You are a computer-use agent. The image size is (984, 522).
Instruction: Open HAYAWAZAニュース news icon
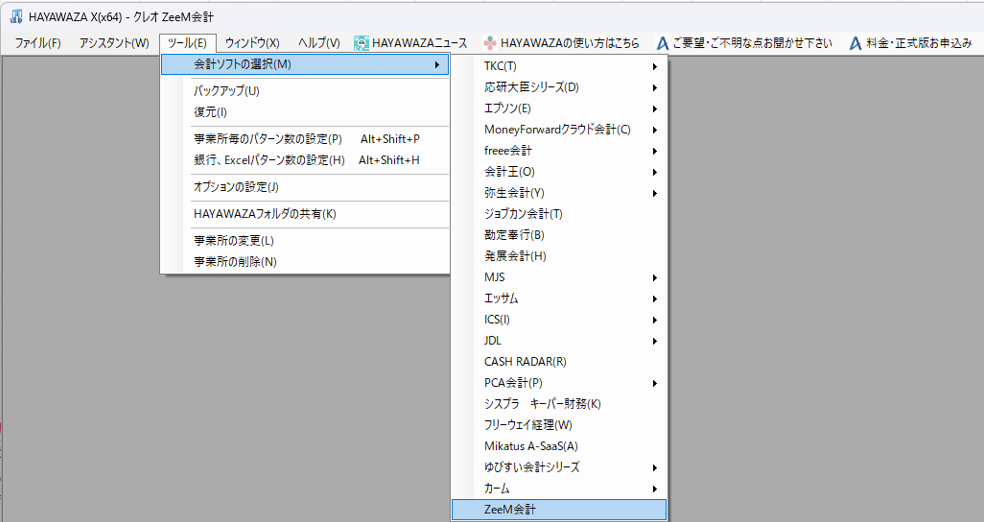(x=361, y=43)
